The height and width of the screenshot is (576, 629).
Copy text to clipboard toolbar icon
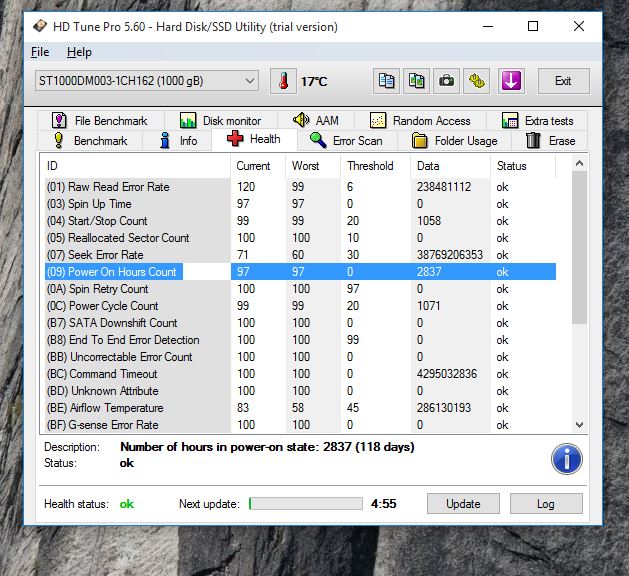click(386, 81)
